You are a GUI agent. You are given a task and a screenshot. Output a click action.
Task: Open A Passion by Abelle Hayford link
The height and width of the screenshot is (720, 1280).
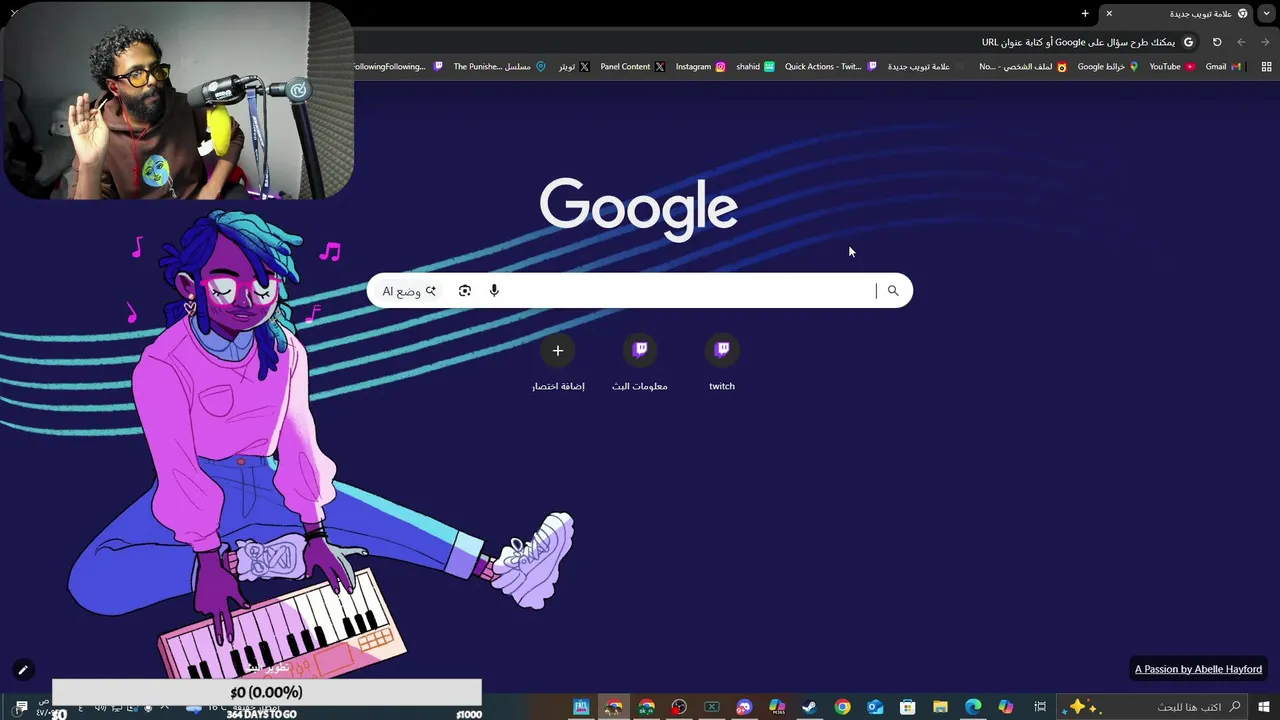[1198, 669]
